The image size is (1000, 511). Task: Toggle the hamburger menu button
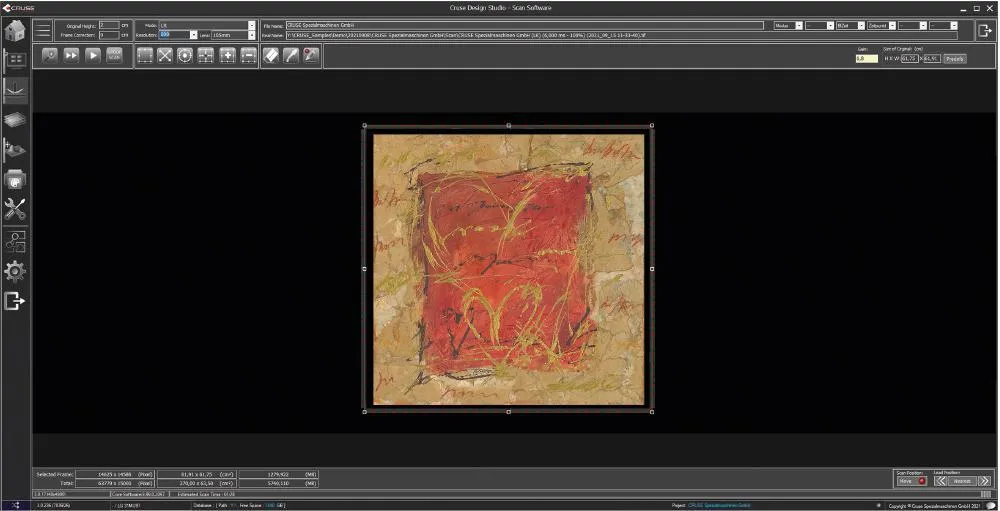pos(44,30)
